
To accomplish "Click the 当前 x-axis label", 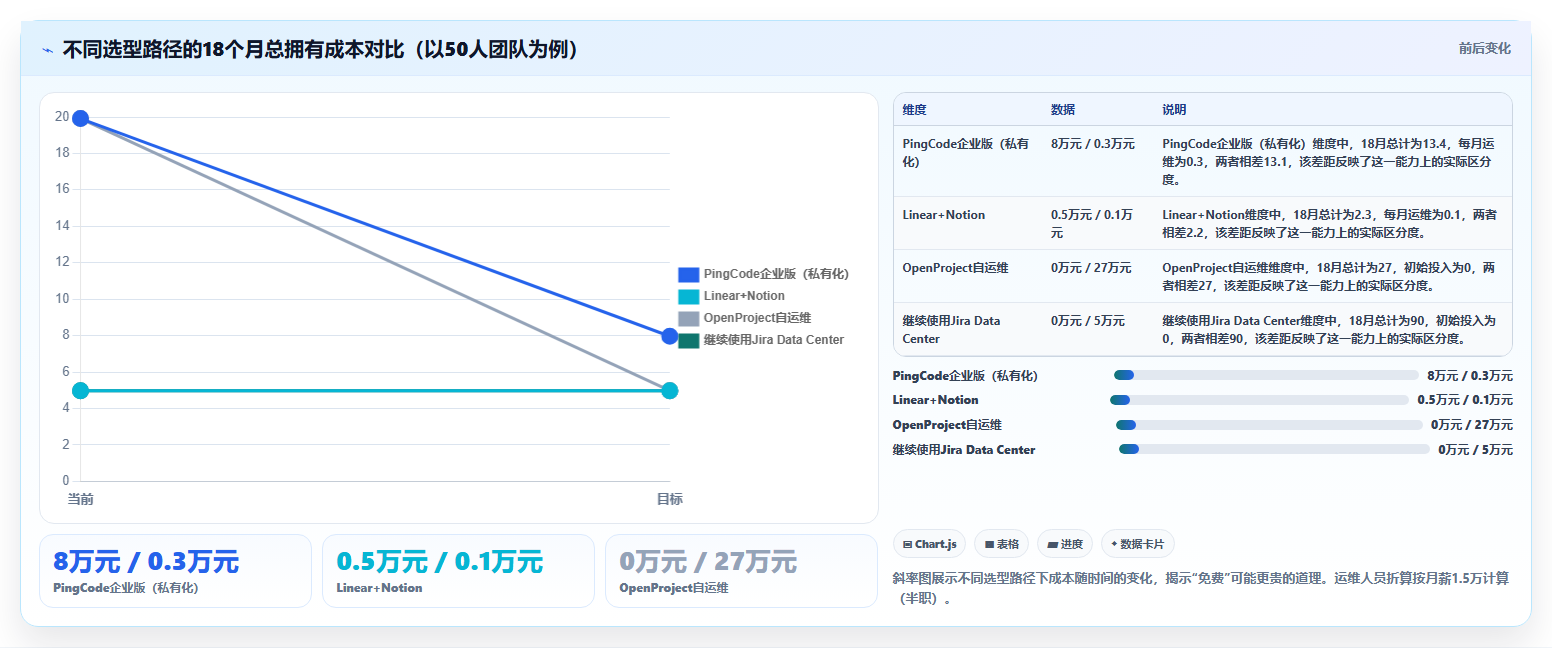I will click(80, 499).
